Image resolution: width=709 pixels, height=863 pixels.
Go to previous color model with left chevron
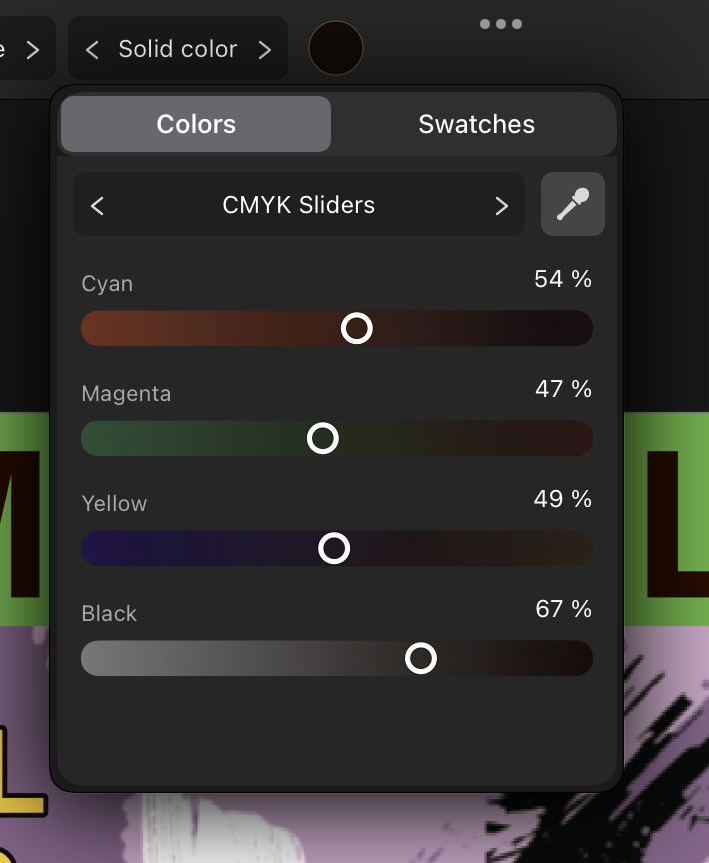point(97,205)
